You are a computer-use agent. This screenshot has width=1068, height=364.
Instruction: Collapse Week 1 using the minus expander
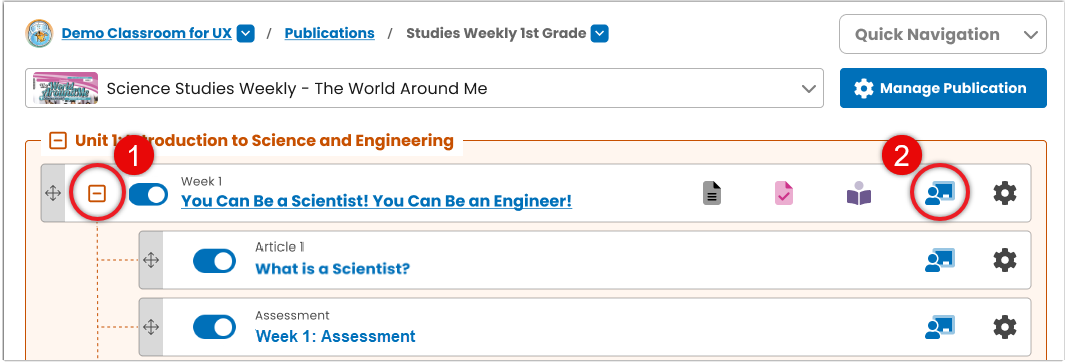click(x=98, y=194)
